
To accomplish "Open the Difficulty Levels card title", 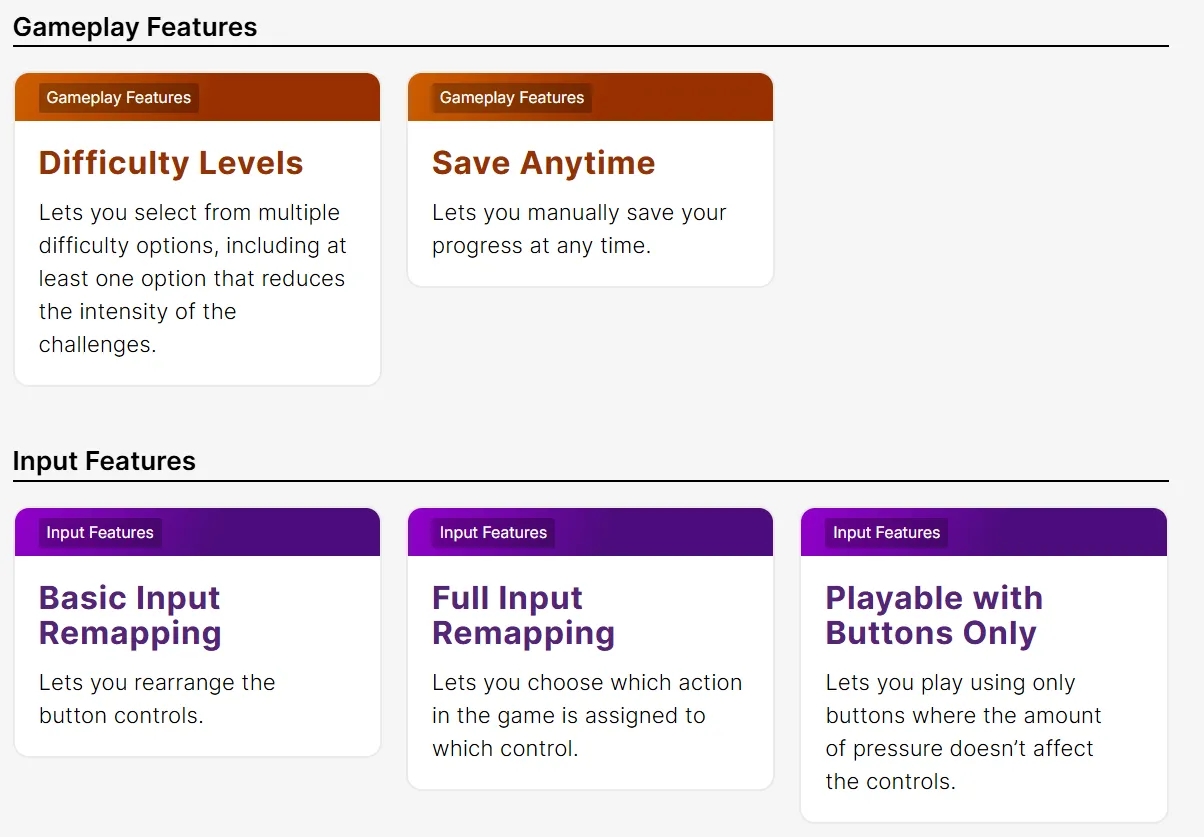I will point(171,163).
